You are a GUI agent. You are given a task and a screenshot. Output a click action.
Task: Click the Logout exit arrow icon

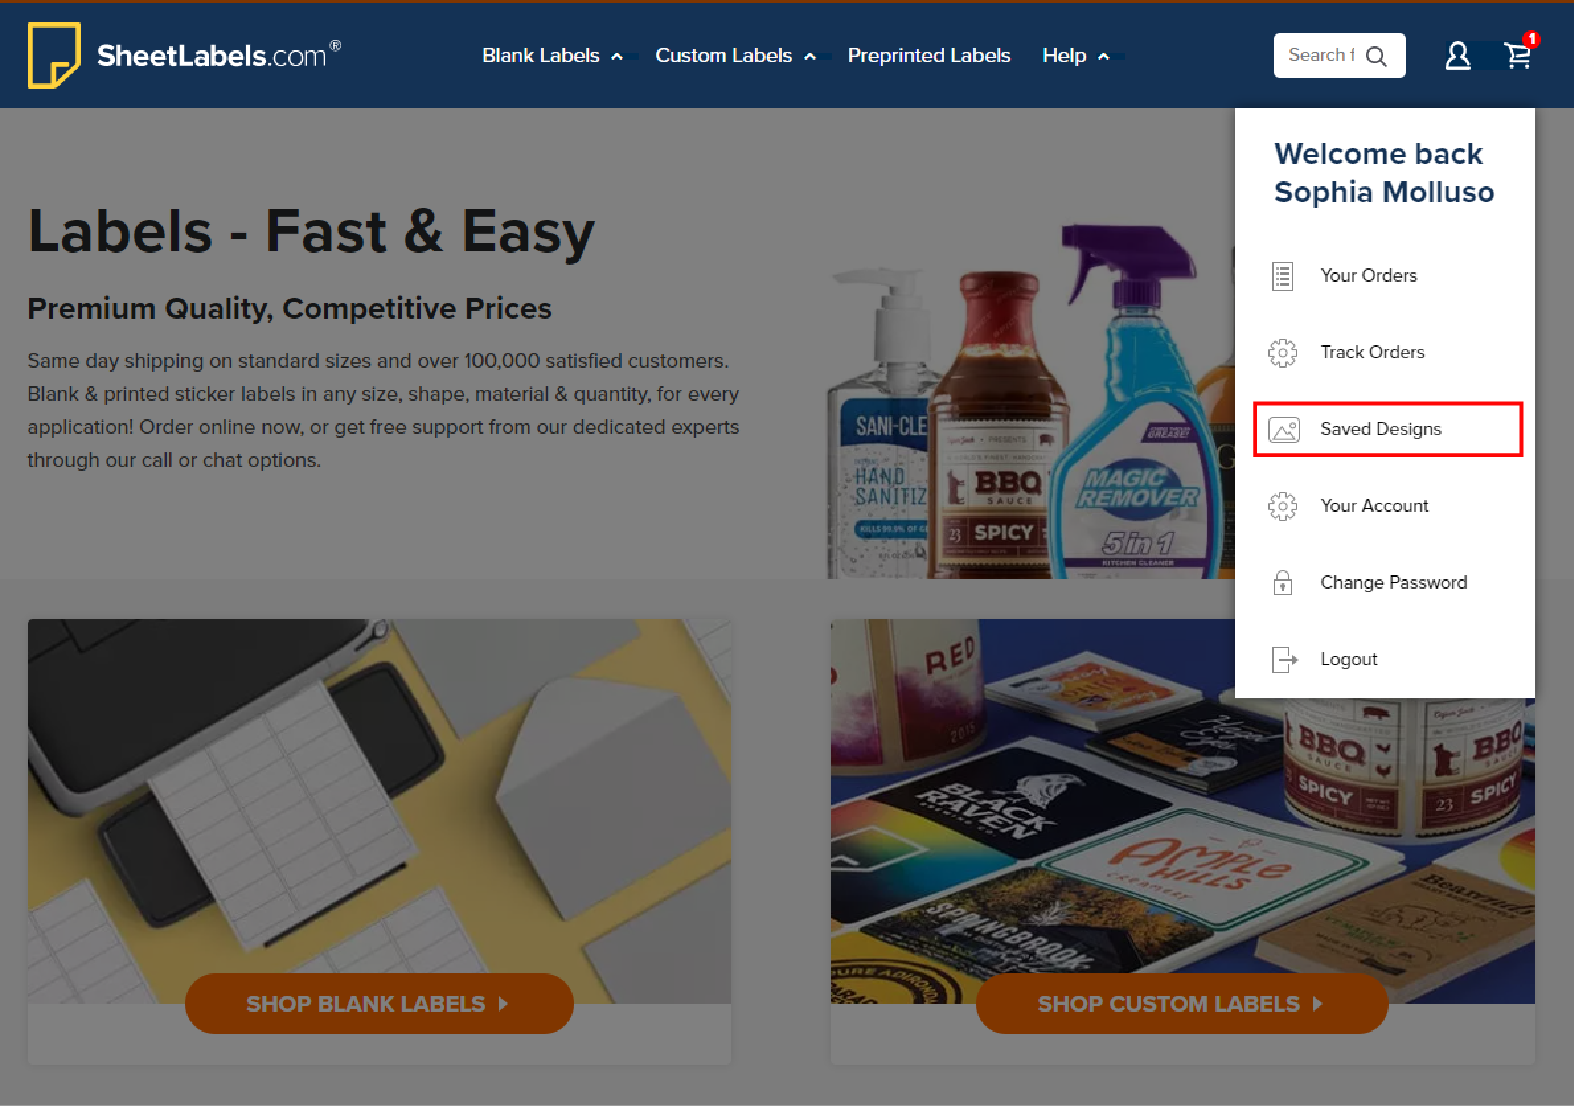pyautogui.click(x=1284, y=659)
